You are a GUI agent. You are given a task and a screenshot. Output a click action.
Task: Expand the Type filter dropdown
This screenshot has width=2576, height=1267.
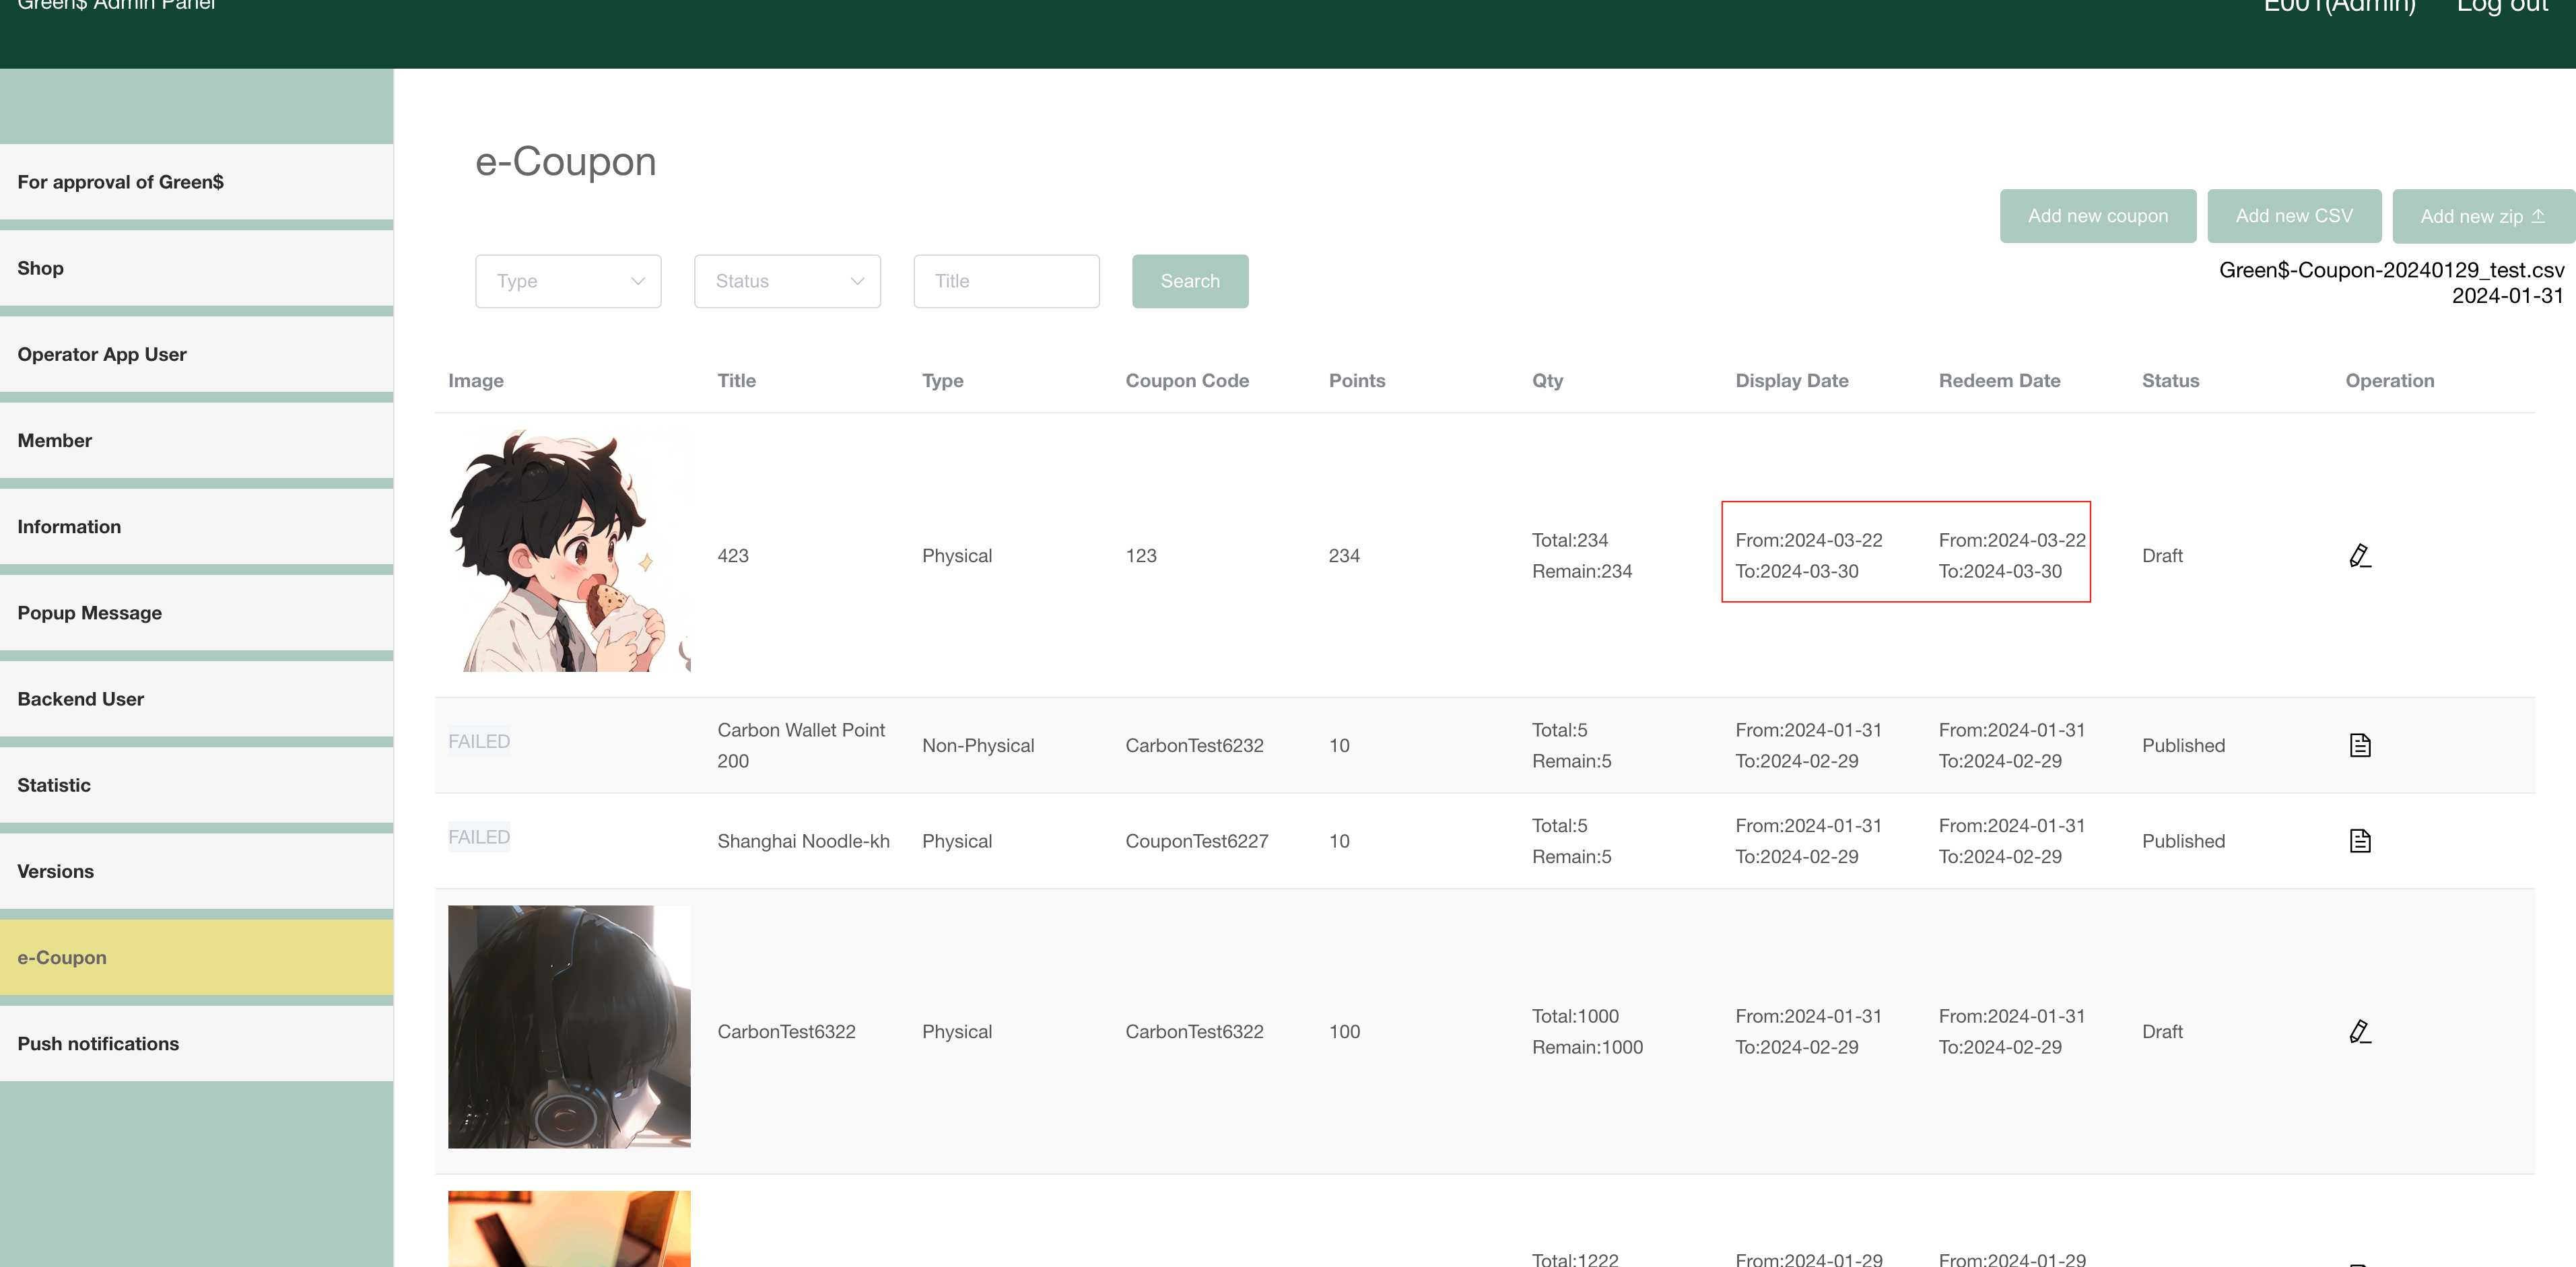pos(568,281)
